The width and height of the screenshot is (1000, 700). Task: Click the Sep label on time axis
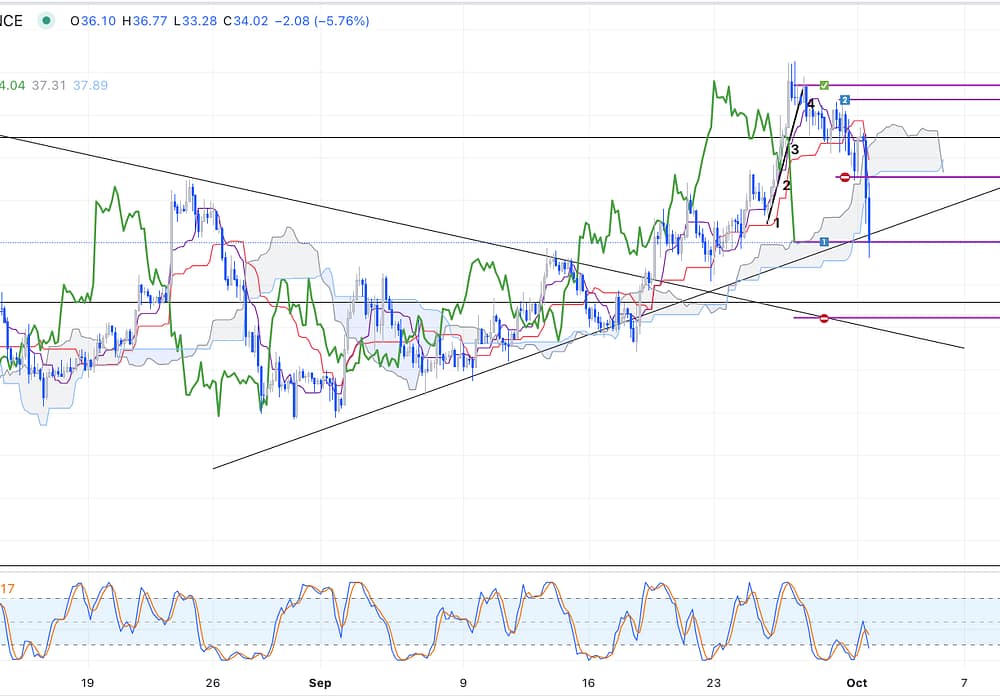[320, 683]
